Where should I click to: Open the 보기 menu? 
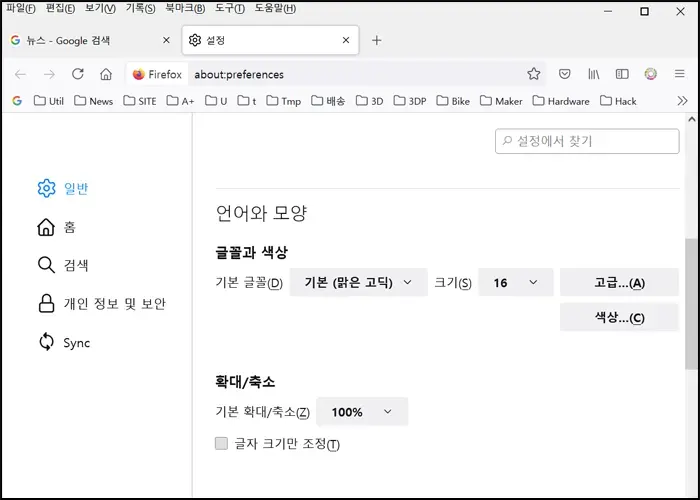tap(100, 8)
